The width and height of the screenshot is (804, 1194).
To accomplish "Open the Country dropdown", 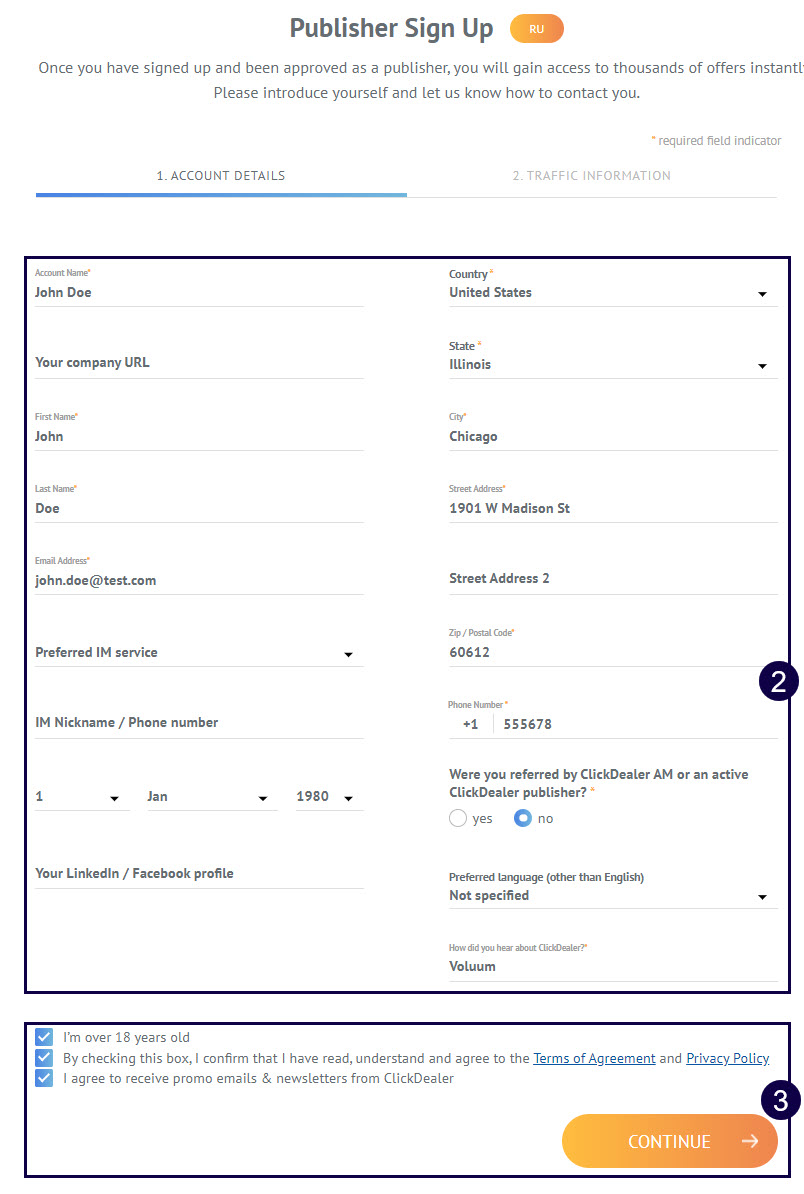I will (612, 293).
